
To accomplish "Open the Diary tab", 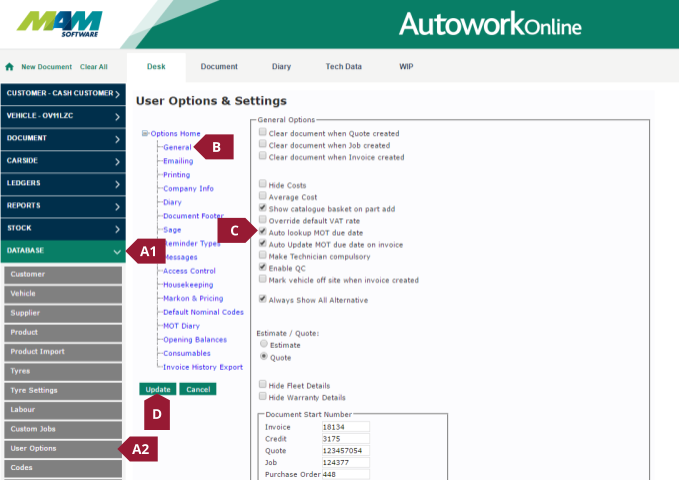I will (x=281, y=67).
